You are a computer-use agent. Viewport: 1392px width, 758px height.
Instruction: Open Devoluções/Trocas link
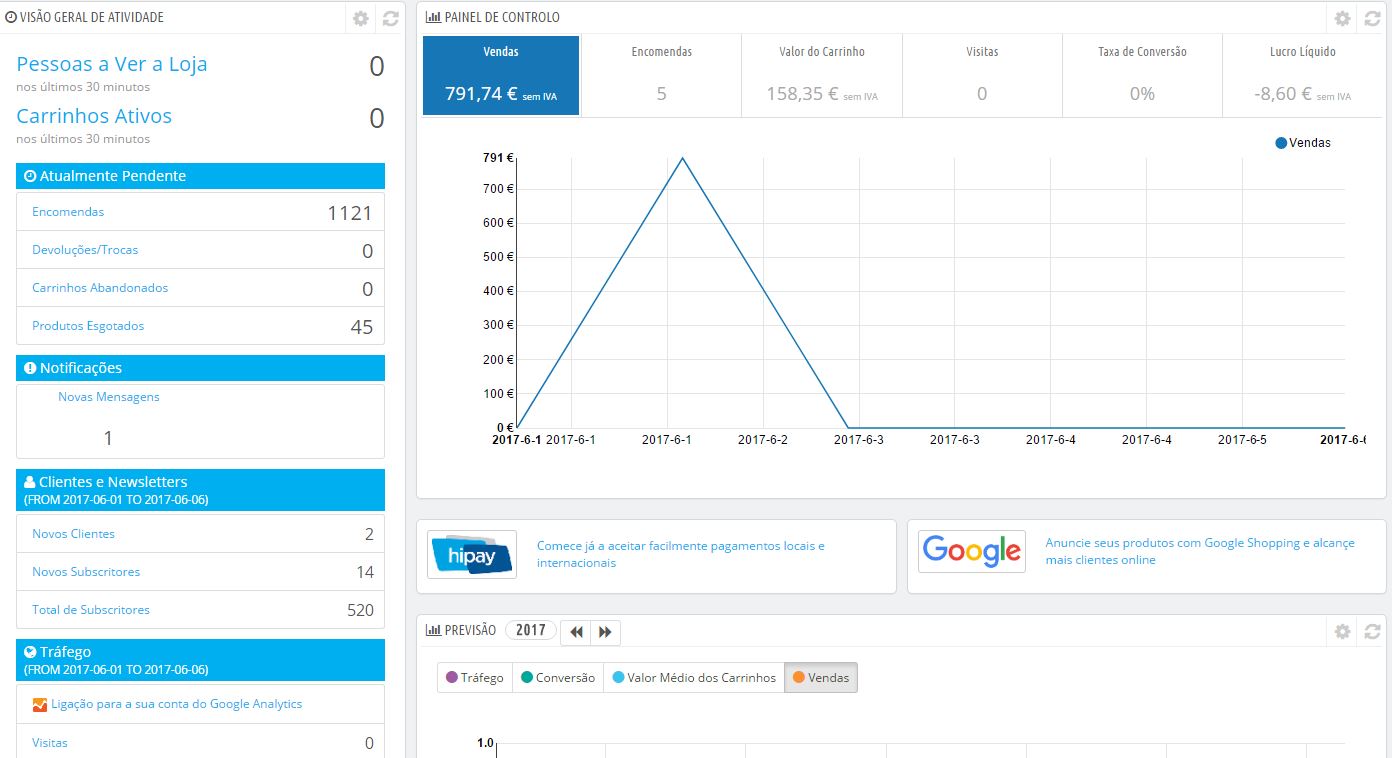coord(85,250)
